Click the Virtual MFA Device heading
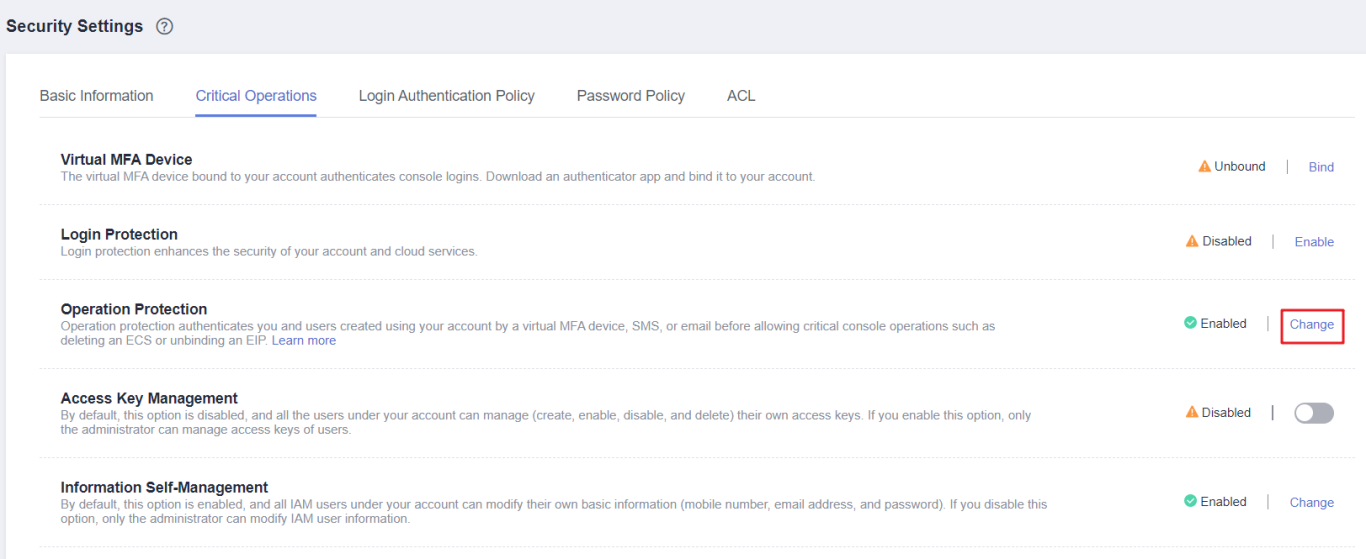This screenshot has width=1366, height=559. [x=126, y=159]
